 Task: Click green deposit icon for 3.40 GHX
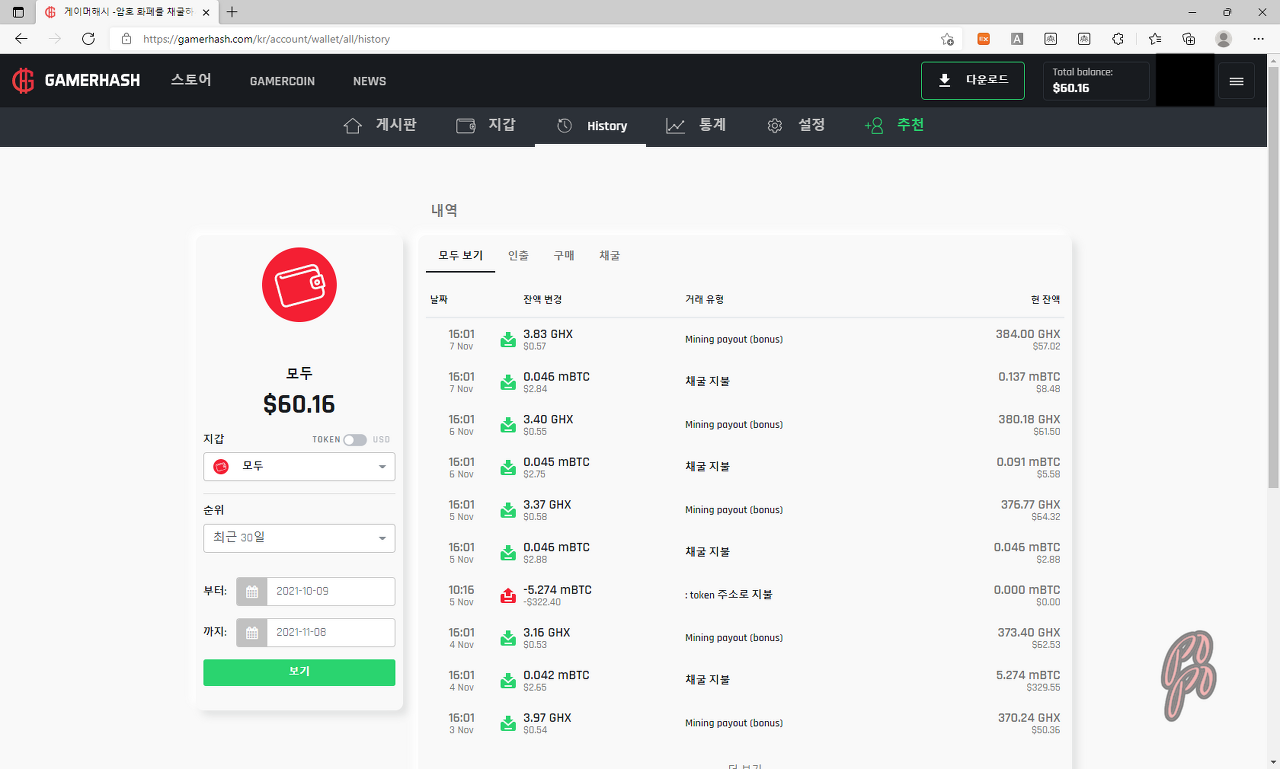508,425
